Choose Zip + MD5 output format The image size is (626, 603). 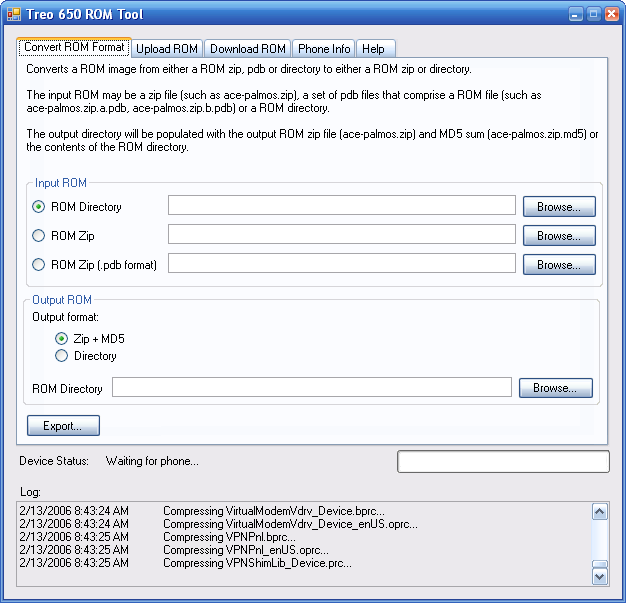pyautogui.click(x=61, y=339)
